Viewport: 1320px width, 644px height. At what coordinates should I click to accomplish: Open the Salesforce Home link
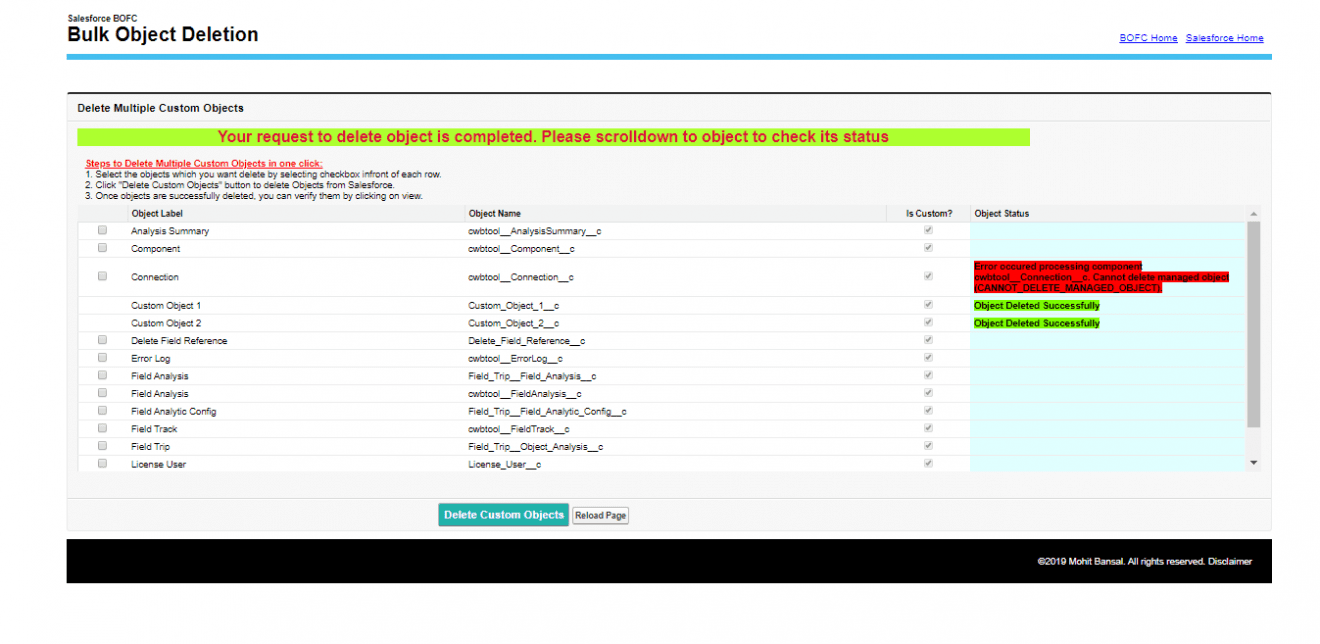coord(1224,38)
